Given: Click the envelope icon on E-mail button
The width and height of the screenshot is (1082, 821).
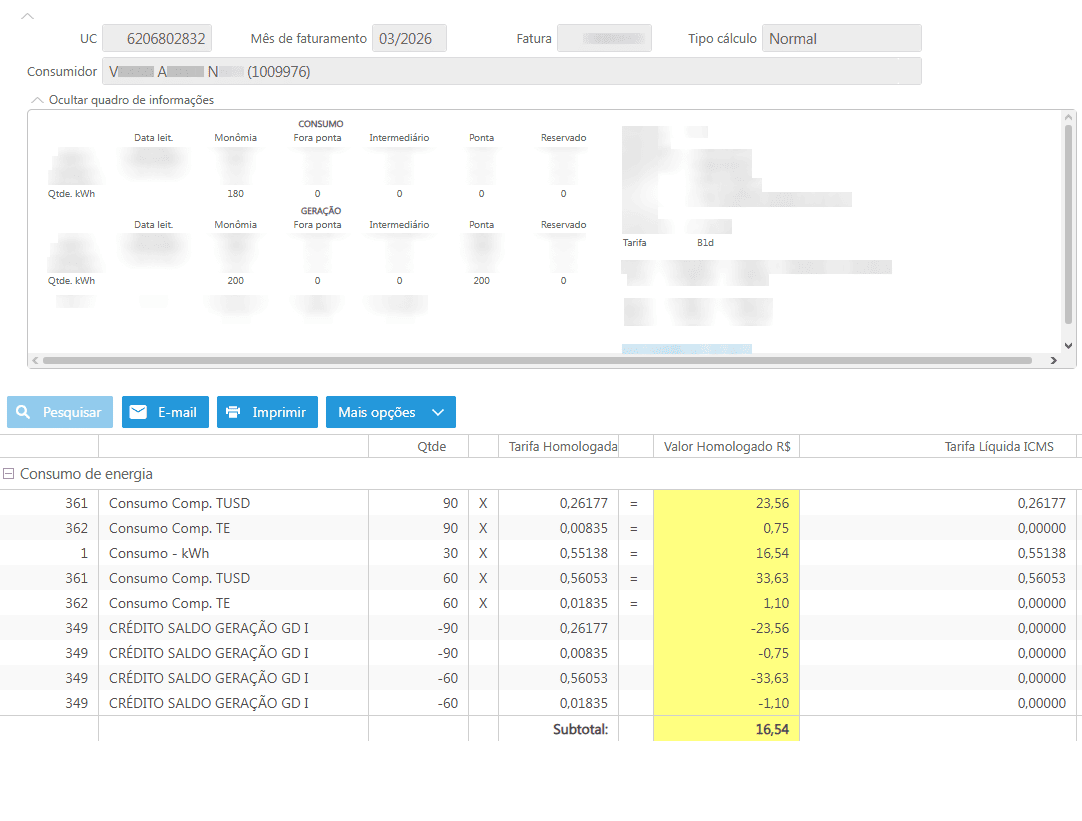Looking at the screenshot, I should coord(138,412).
